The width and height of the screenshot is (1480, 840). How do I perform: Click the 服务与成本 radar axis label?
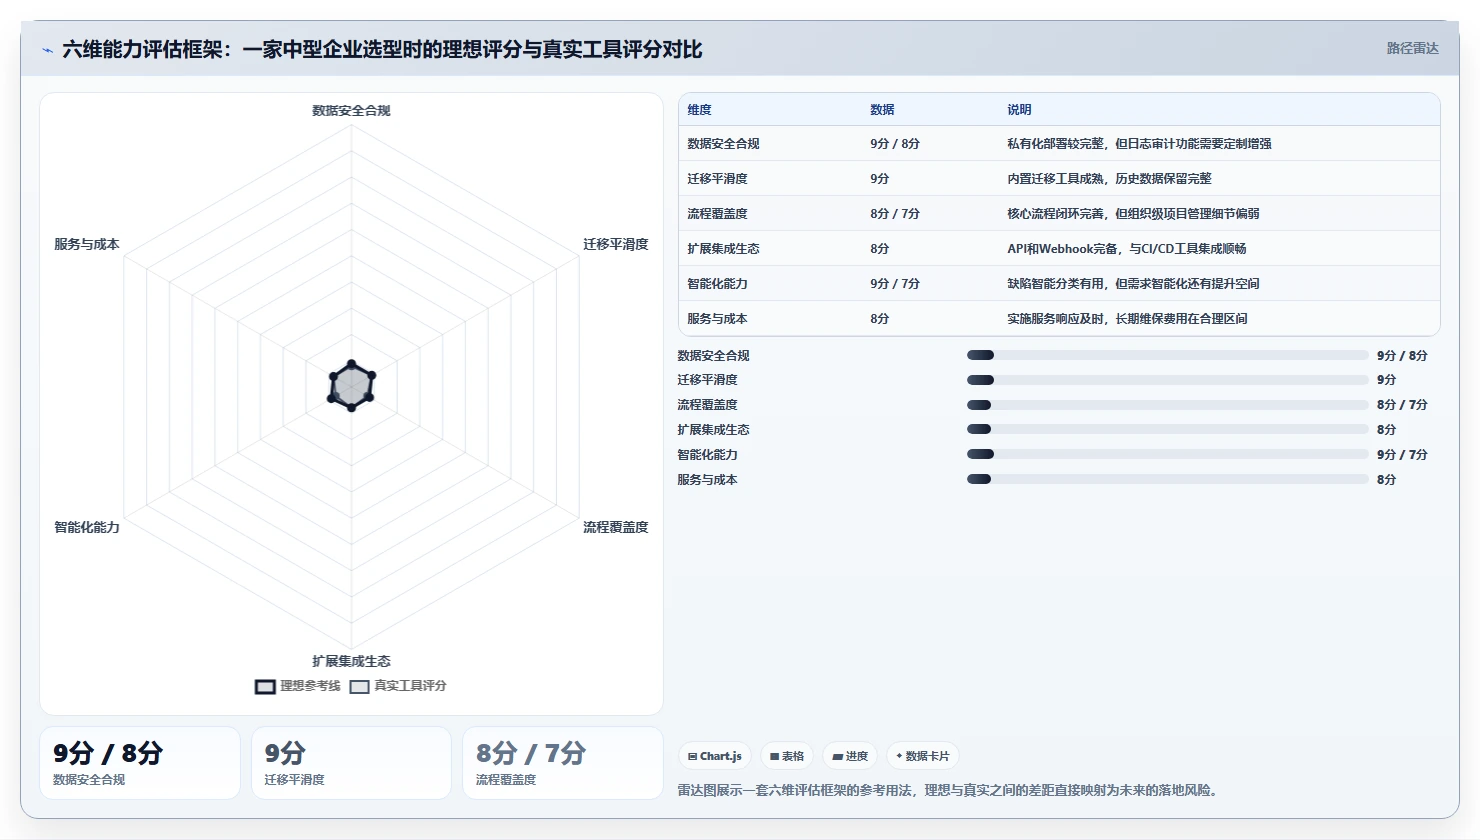[87, 244]
